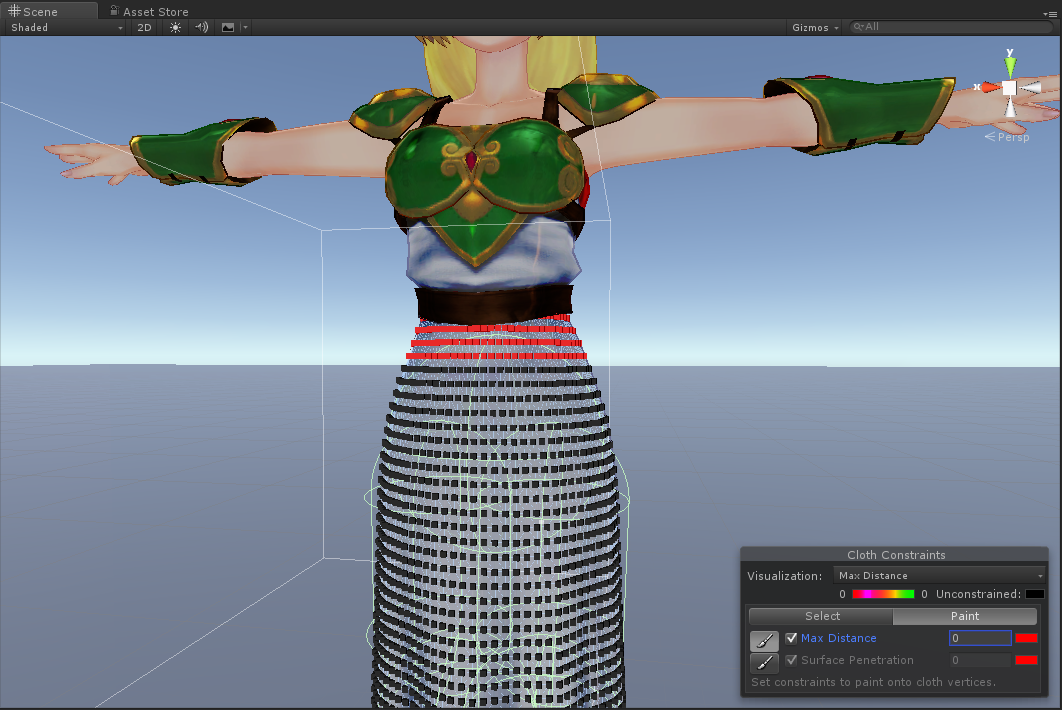Screen dimensions: 1062x710
Task: Click the Surface Penetration value field
Action: tap(980, 660)
